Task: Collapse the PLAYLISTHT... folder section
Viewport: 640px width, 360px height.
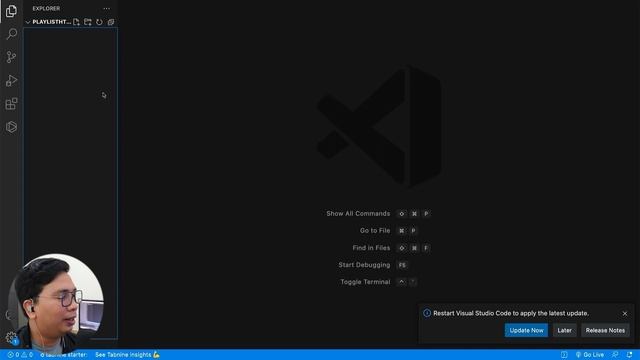Action: click(48, 22)
